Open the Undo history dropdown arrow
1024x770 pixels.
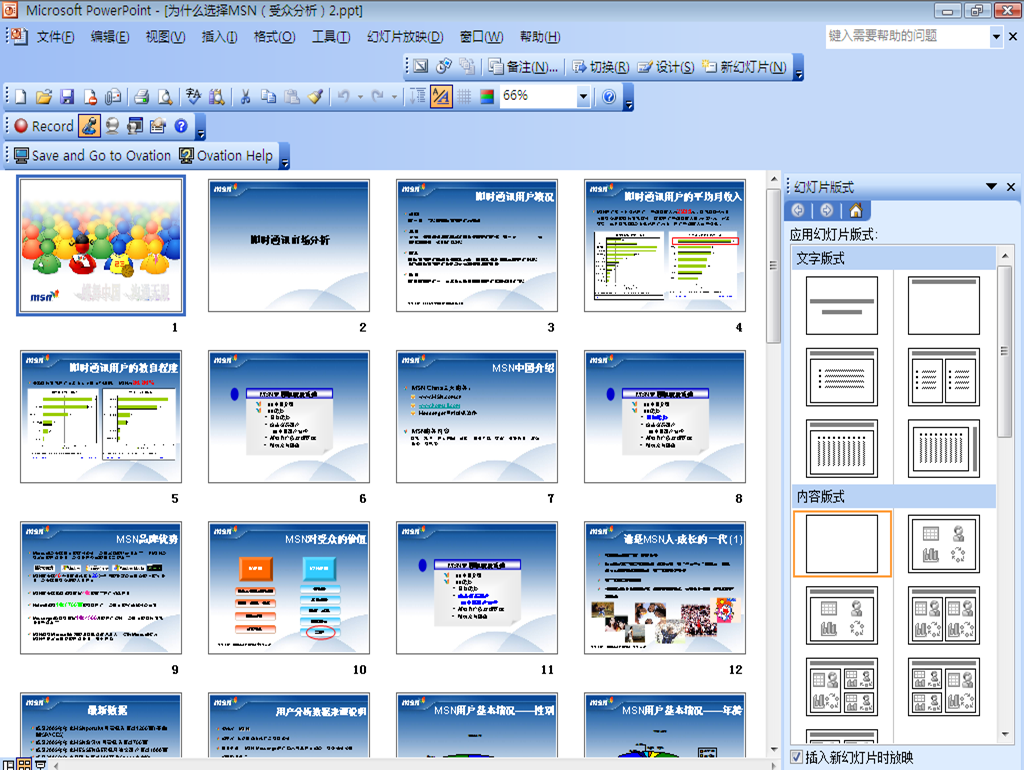(x=360, y=97)
